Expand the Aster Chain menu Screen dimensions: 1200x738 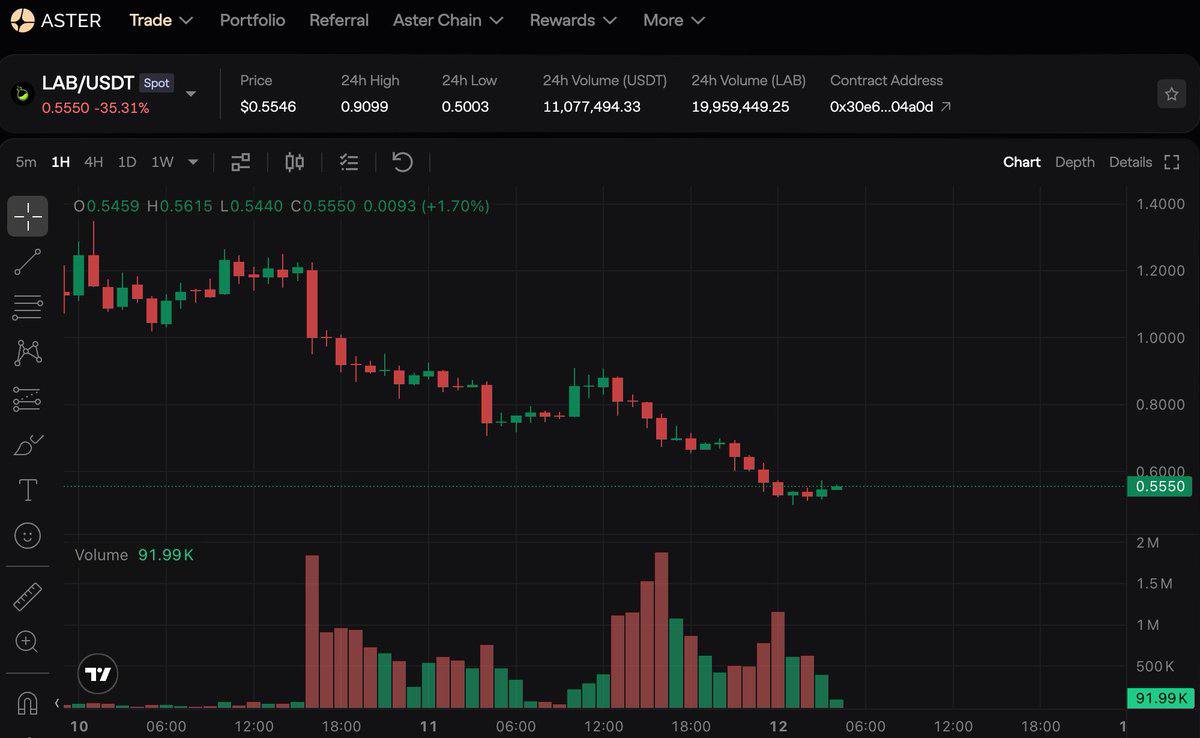click(x=448, y=20)
